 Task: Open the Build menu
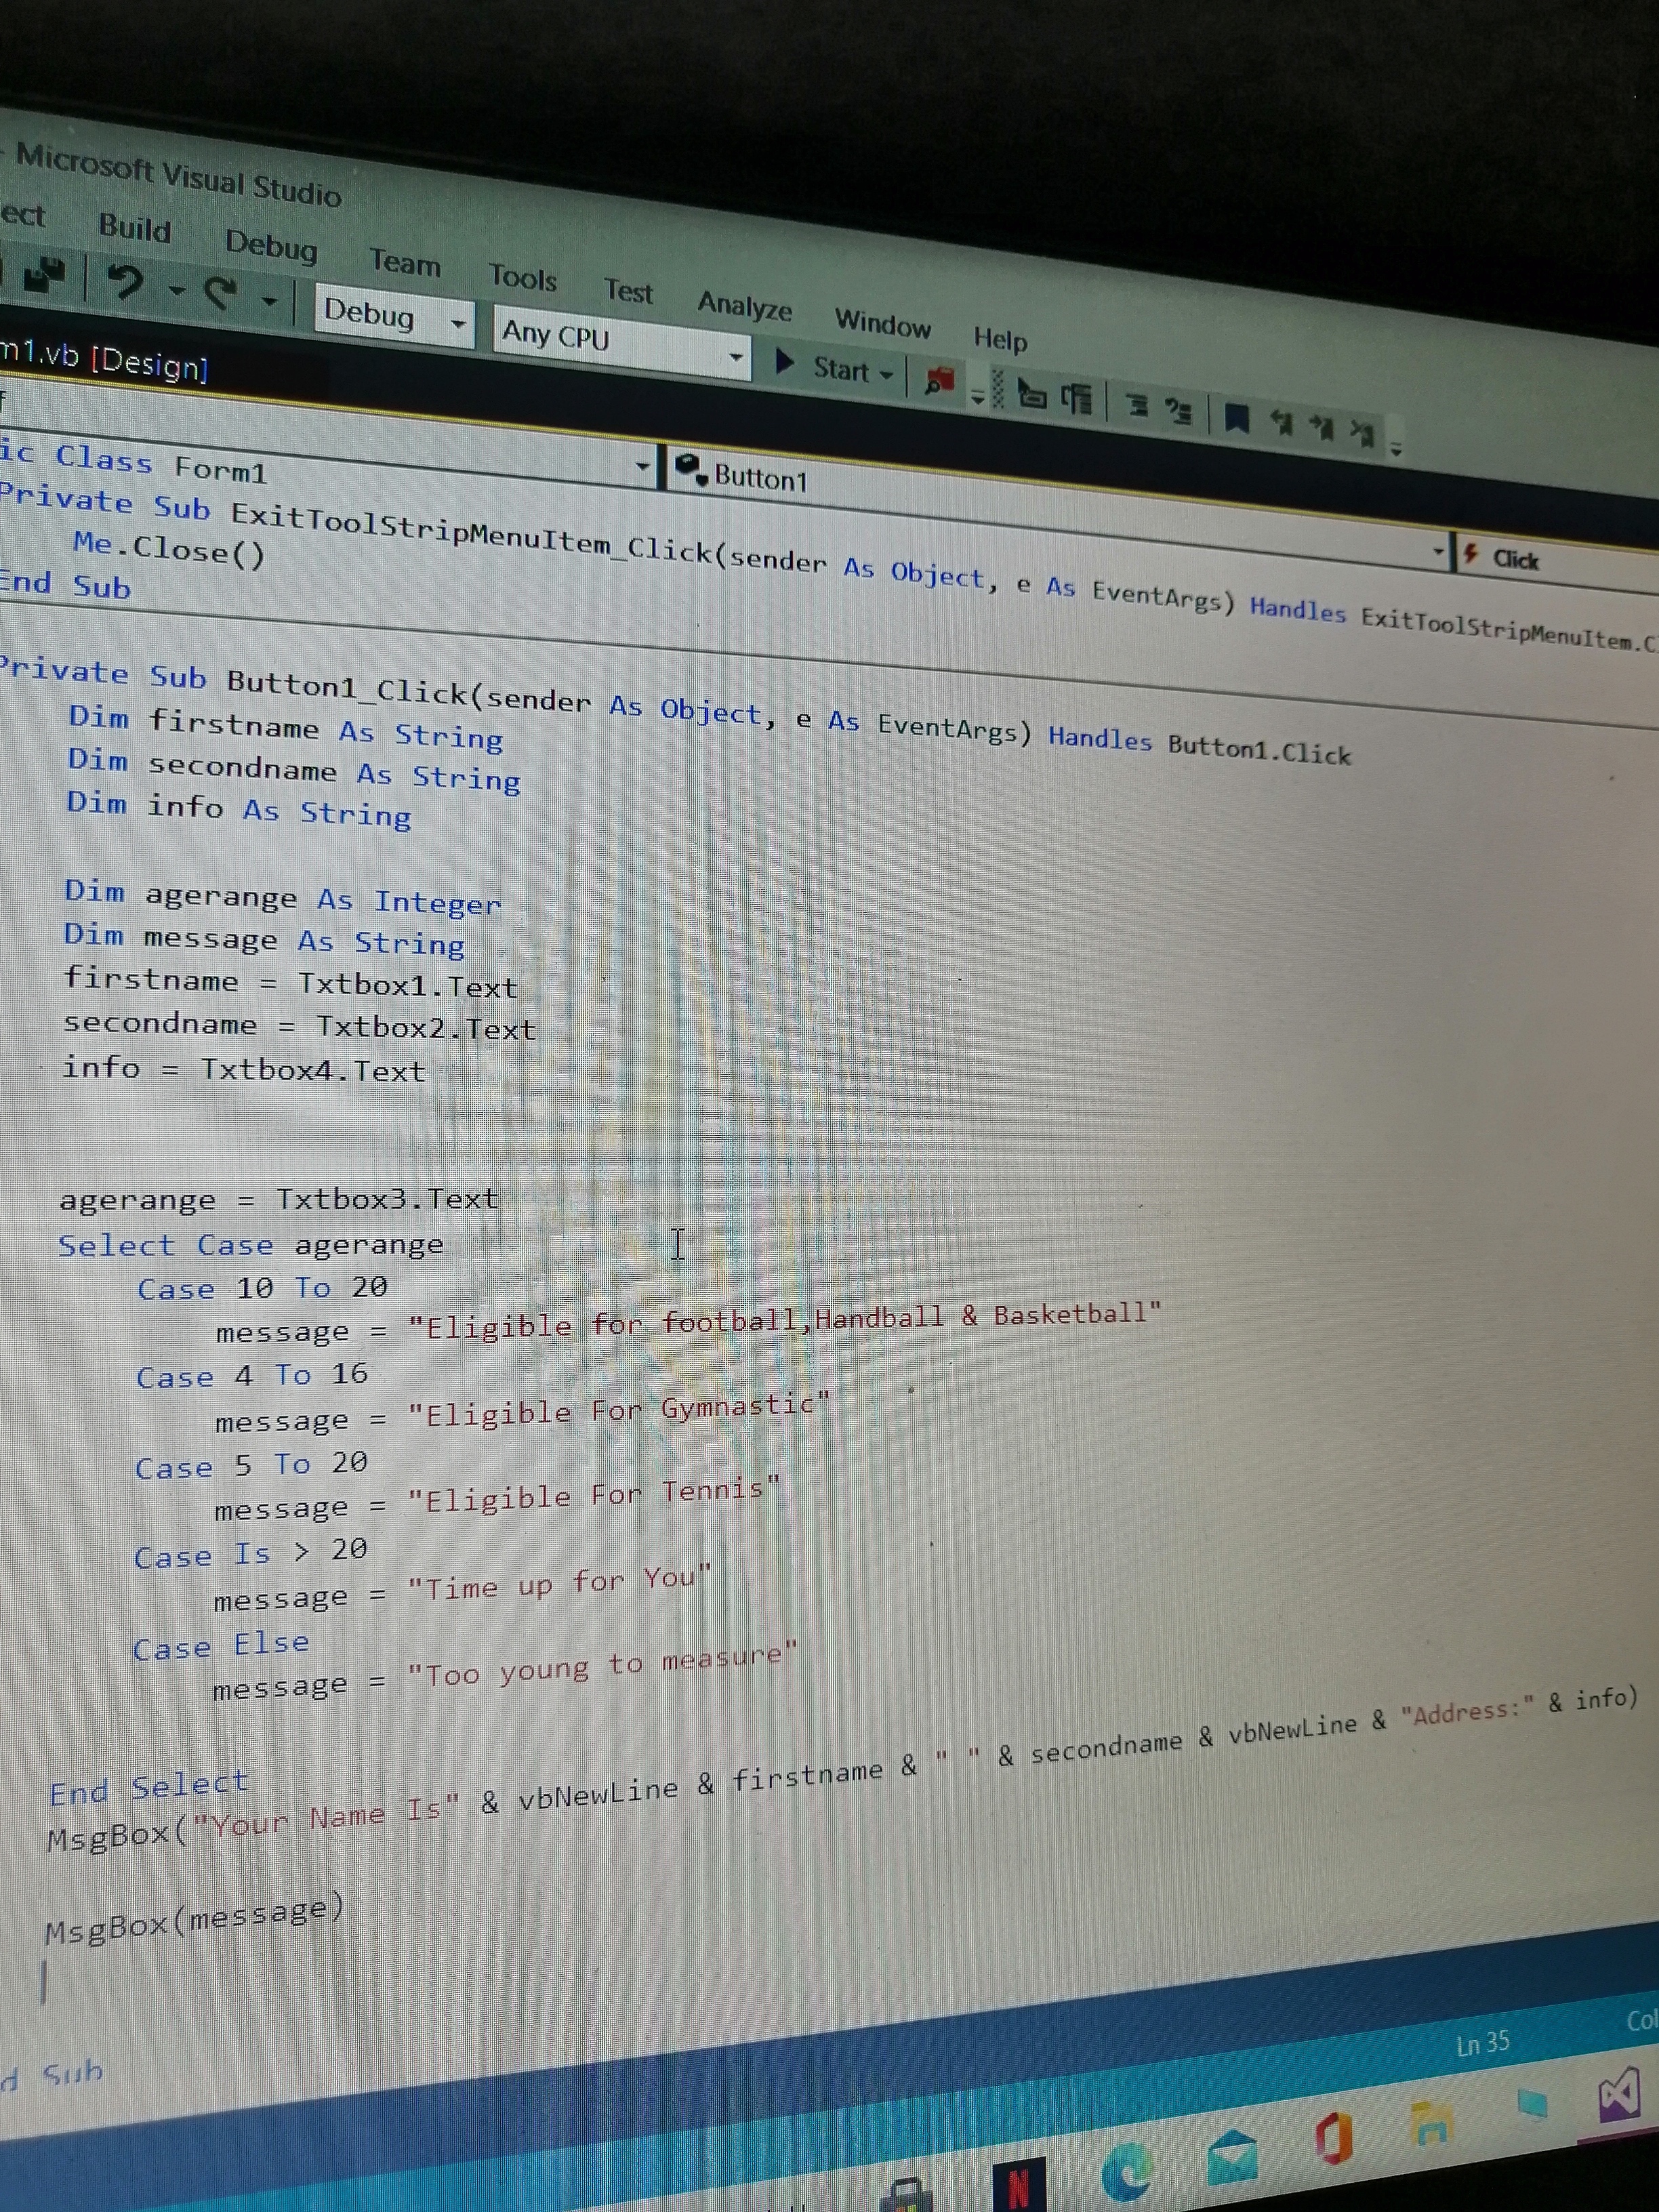[135, 228]
